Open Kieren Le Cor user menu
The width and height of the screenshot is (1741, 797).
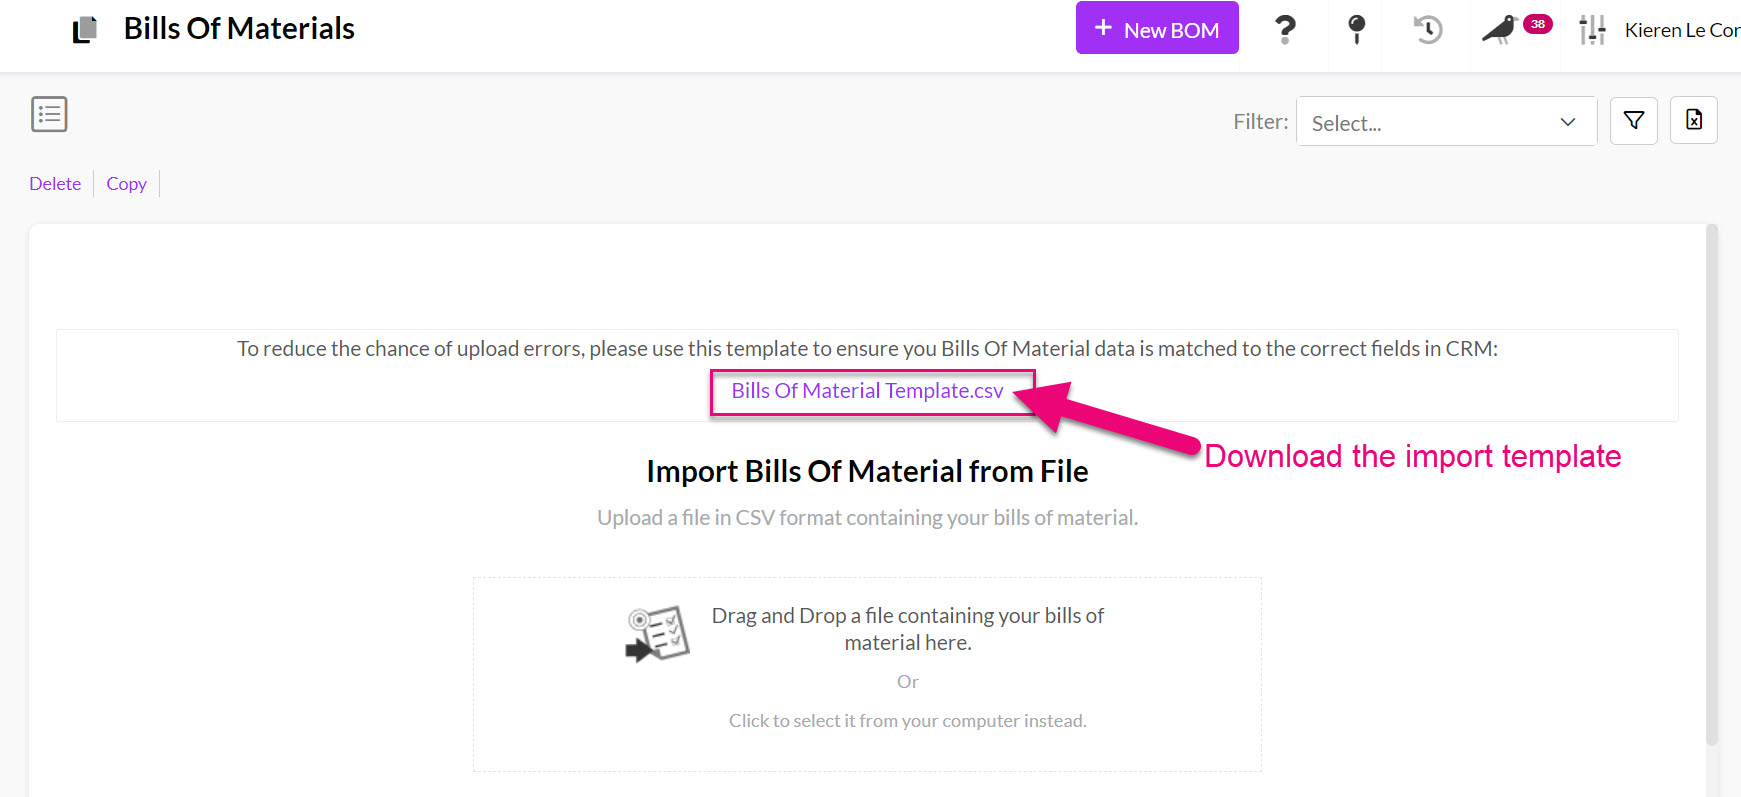click(1682, 30)
